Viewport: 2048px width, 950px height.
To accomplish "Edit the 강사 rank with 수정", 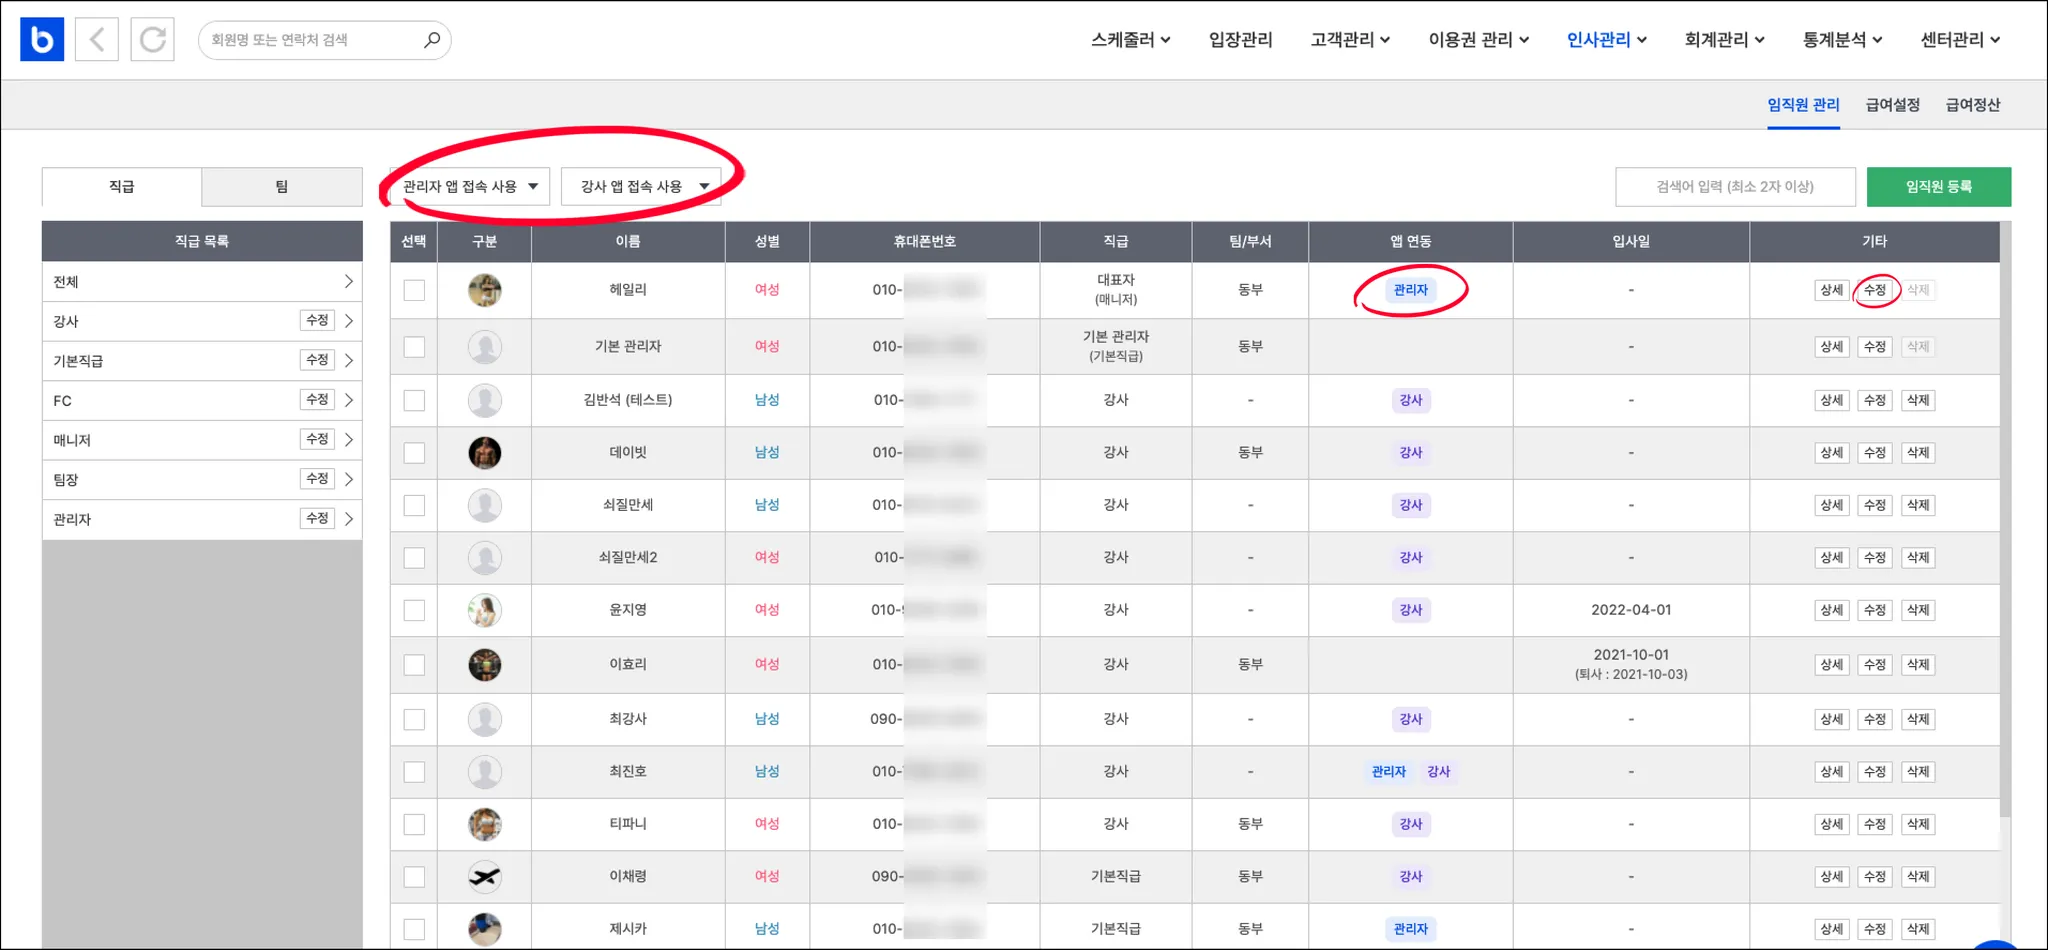I will tap(317, 321).
